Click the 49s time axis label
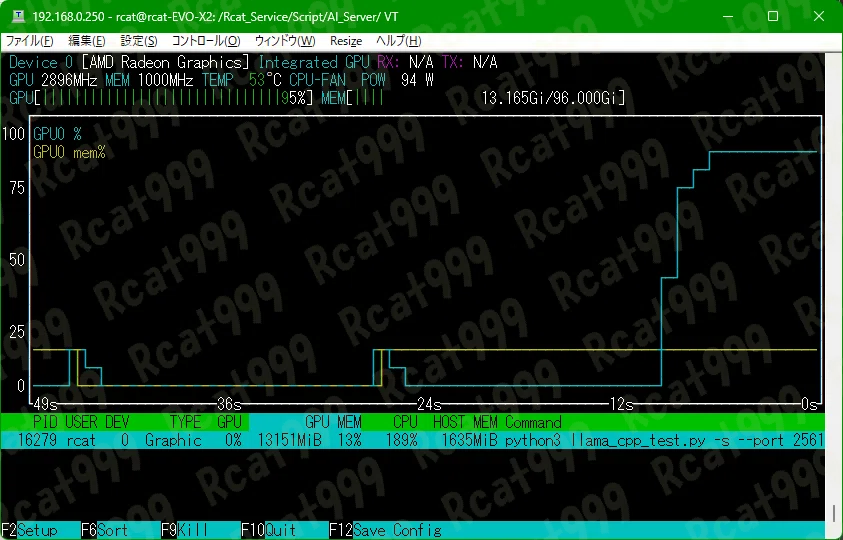 click(45, 403)
